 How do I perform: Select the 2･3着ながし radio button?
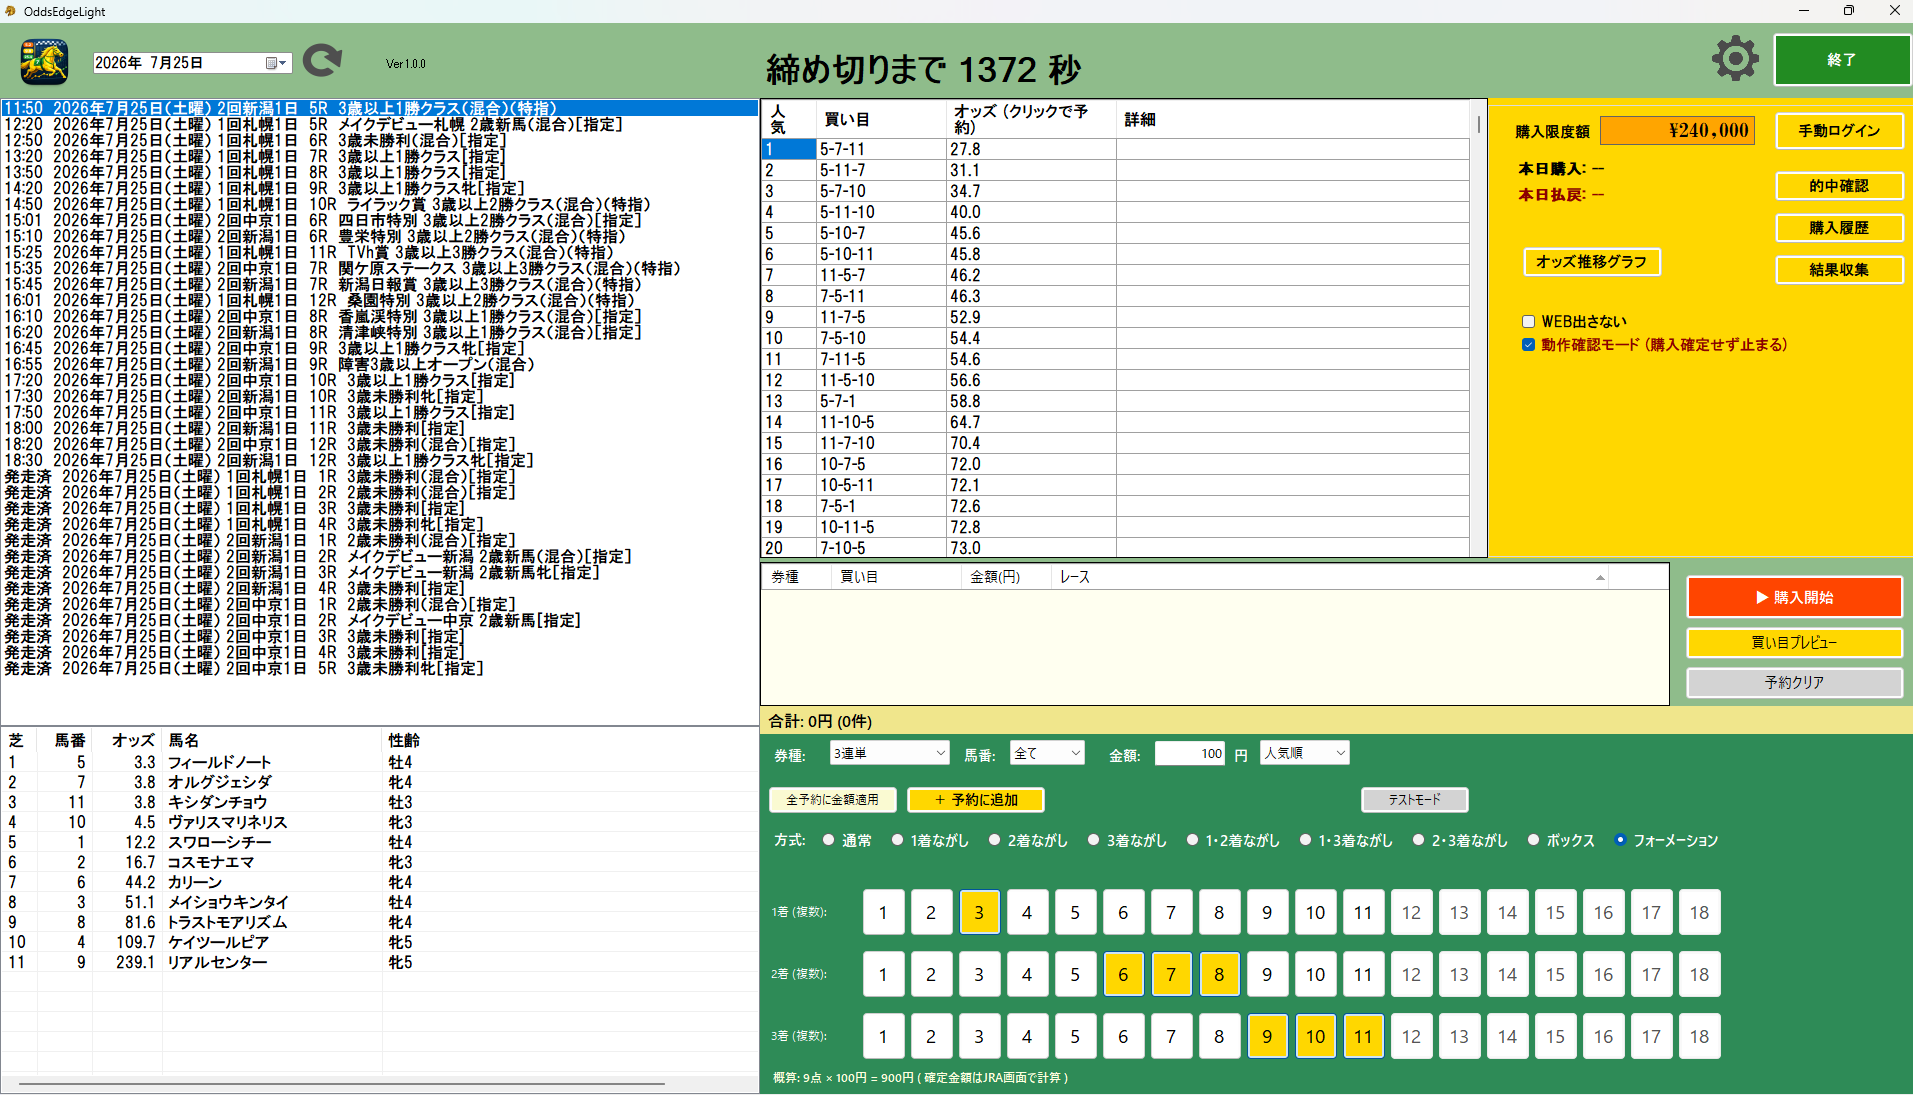pyautogui.click(x=1419, y=840)
